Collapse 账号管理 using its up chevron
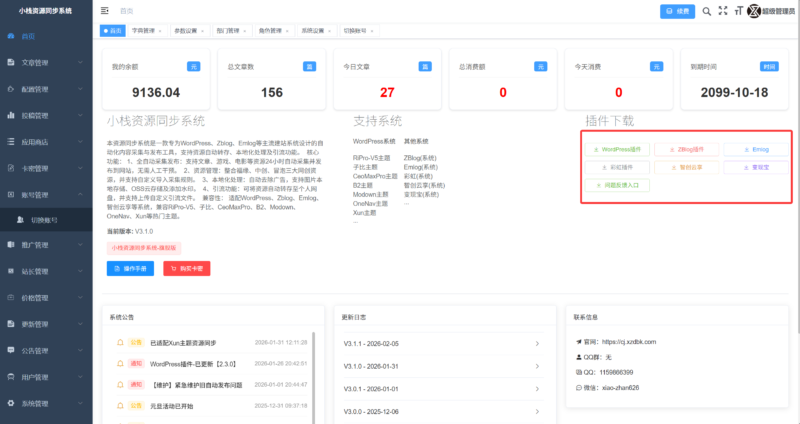Viewport: 800px width, 424px height. coord(80,194)
